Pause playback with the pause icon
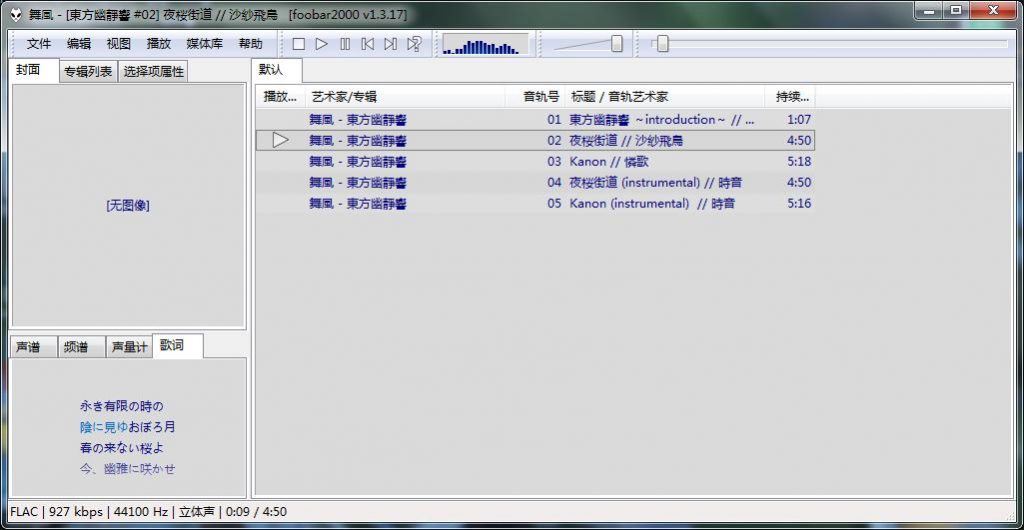The width and height of the screenshot is (1024, 530). click(x=345, y=44)
